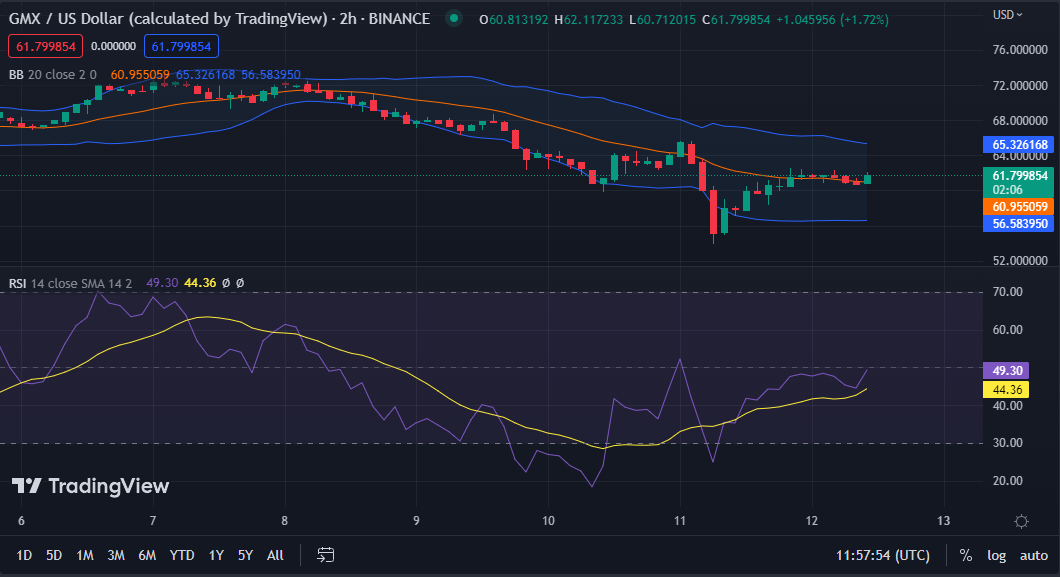This screenshot has width=1060, height=577.
Task: Select the 5Y time range
Action: (x=245, y=555)
